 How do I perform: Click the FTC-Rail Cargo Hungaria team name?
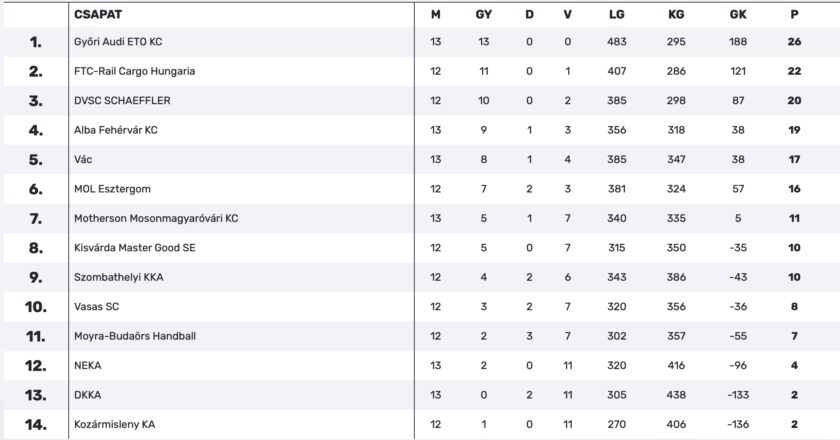pyautogui.click(x=134, y=72)
